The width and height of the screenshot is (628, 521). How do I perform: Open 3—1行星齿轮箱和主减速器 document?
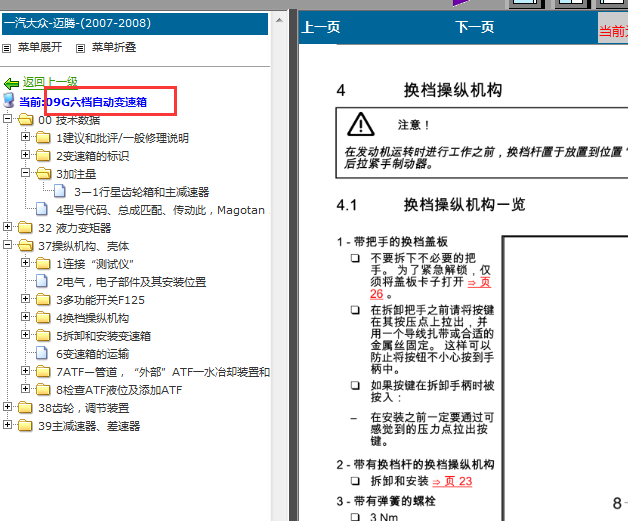pos(141,192)
